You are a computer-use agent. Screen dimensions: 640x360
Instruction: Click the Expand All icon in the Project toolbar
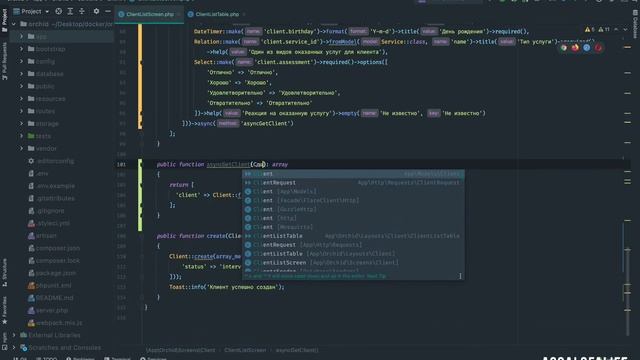click(70, 11)
